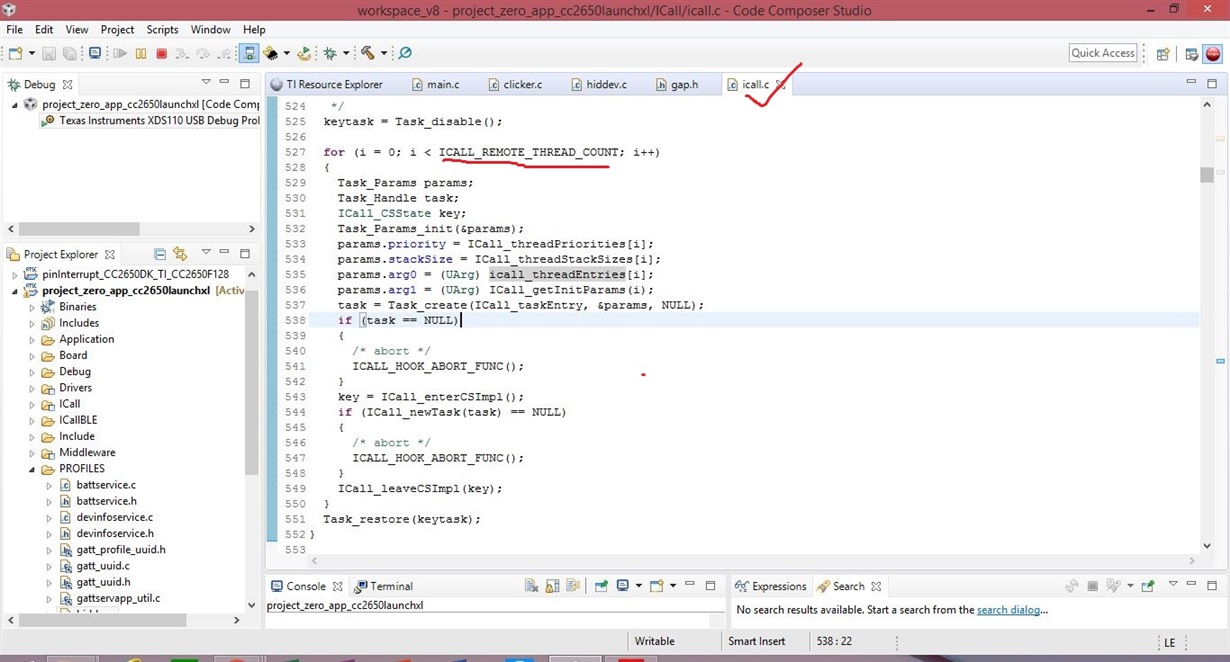Expand the Includes folder
1230x662 pixels.
click(32, 323)
